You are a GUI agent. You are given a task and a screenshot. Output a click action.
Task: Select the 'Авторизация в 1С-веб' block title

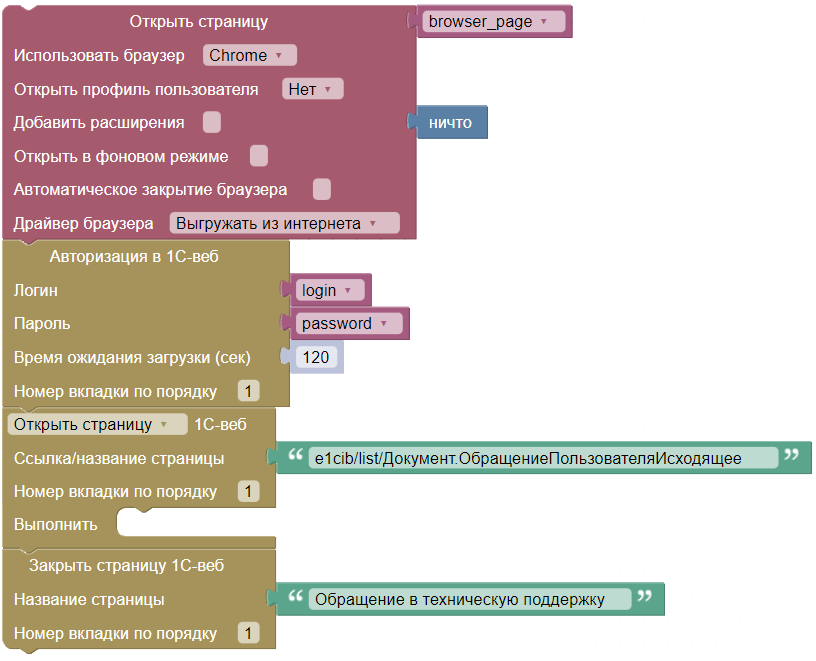point(134,257)
